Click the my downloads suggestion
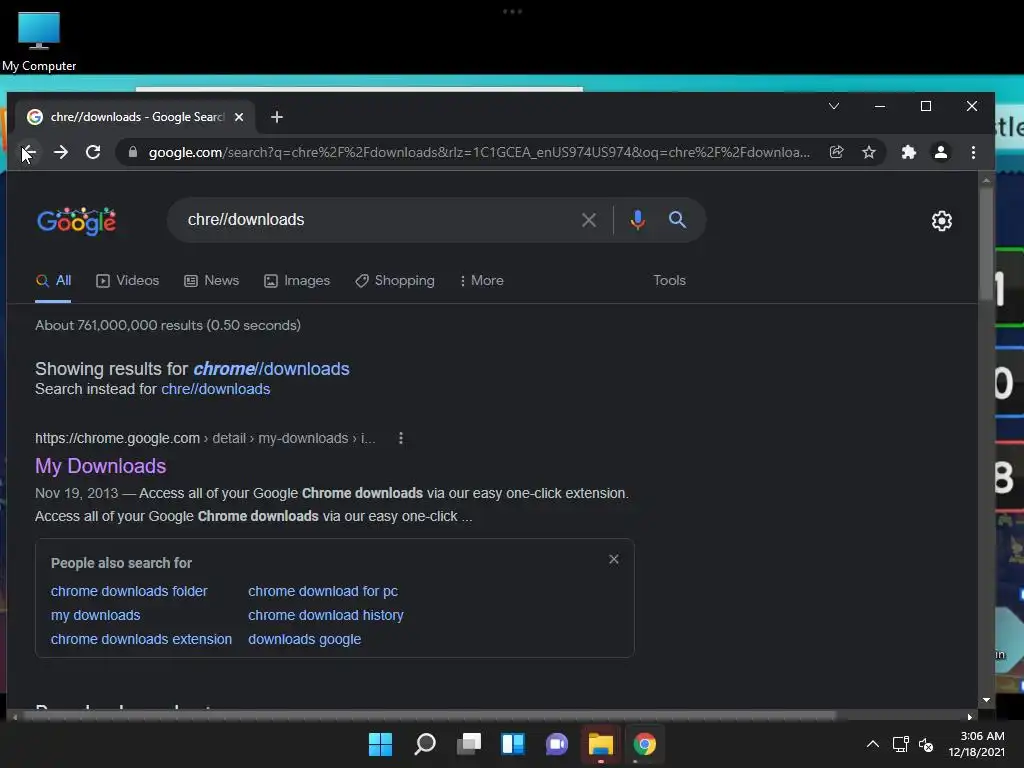1024x768 pixels. 95,615
